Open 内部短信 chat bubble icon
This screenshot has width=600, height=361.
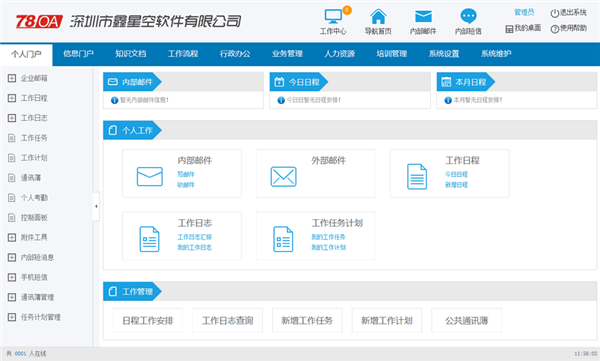pos(468,16)
